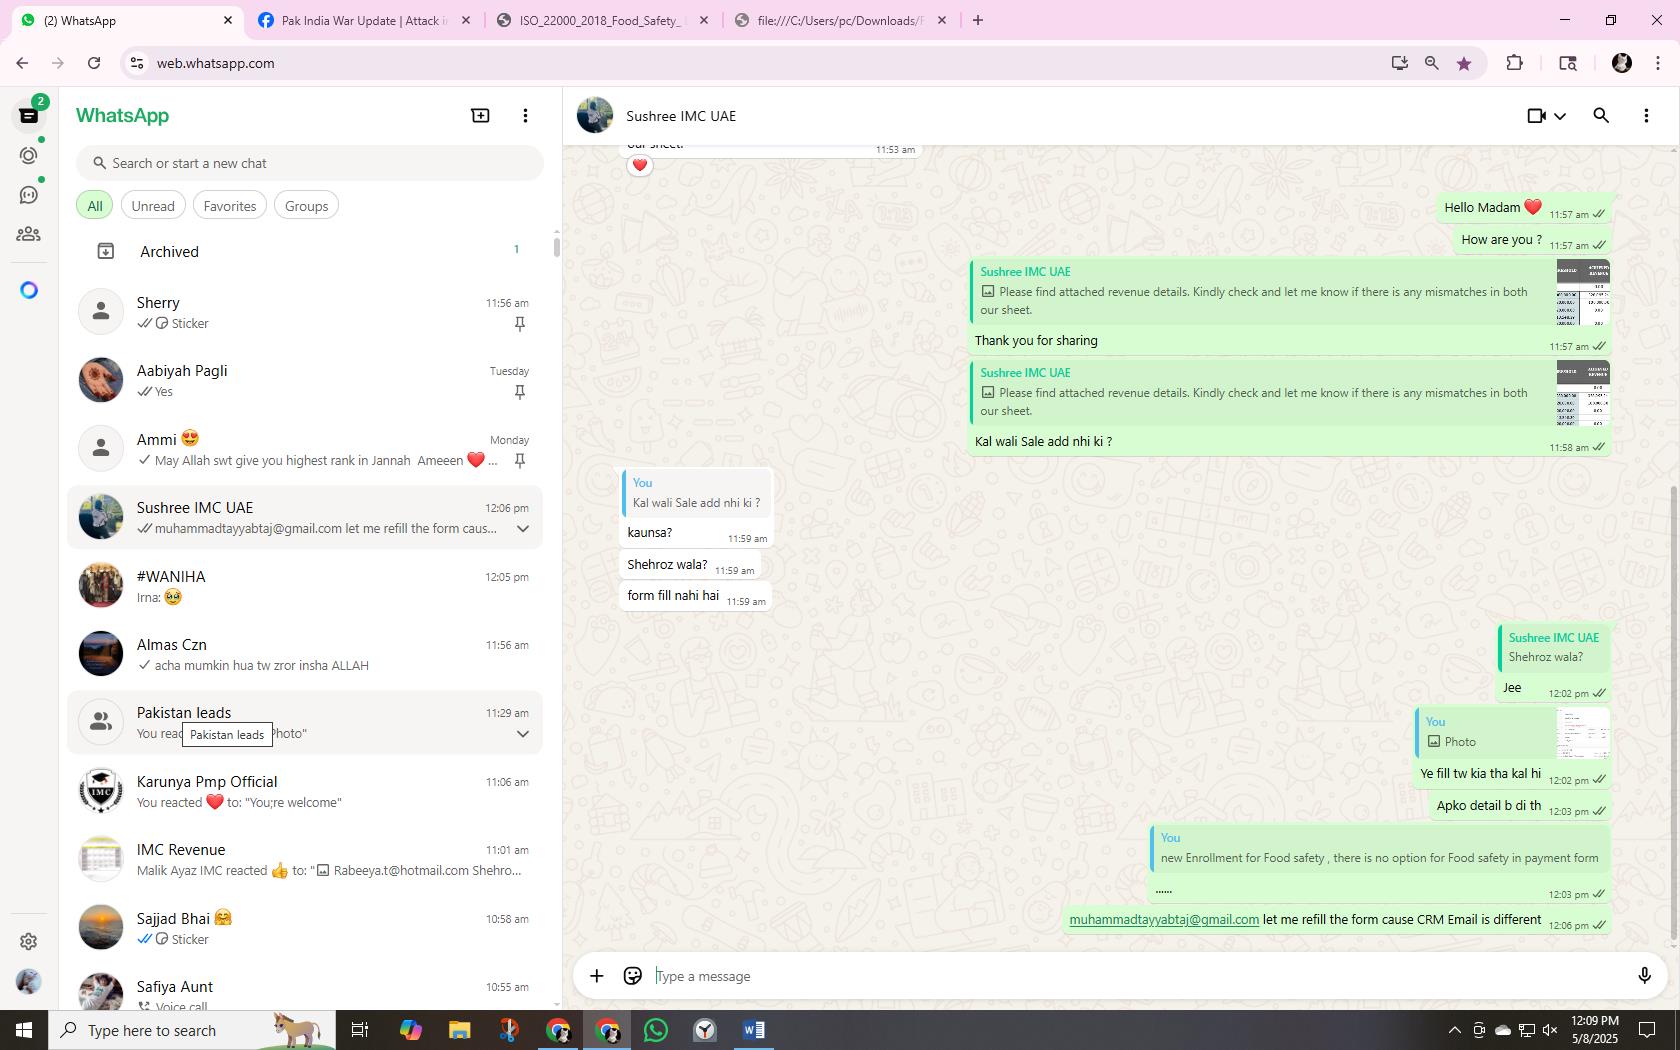The height and width of the screenshot is (1050, 1680).
Task: Open a new browser tab
Action: click(977, 20)
